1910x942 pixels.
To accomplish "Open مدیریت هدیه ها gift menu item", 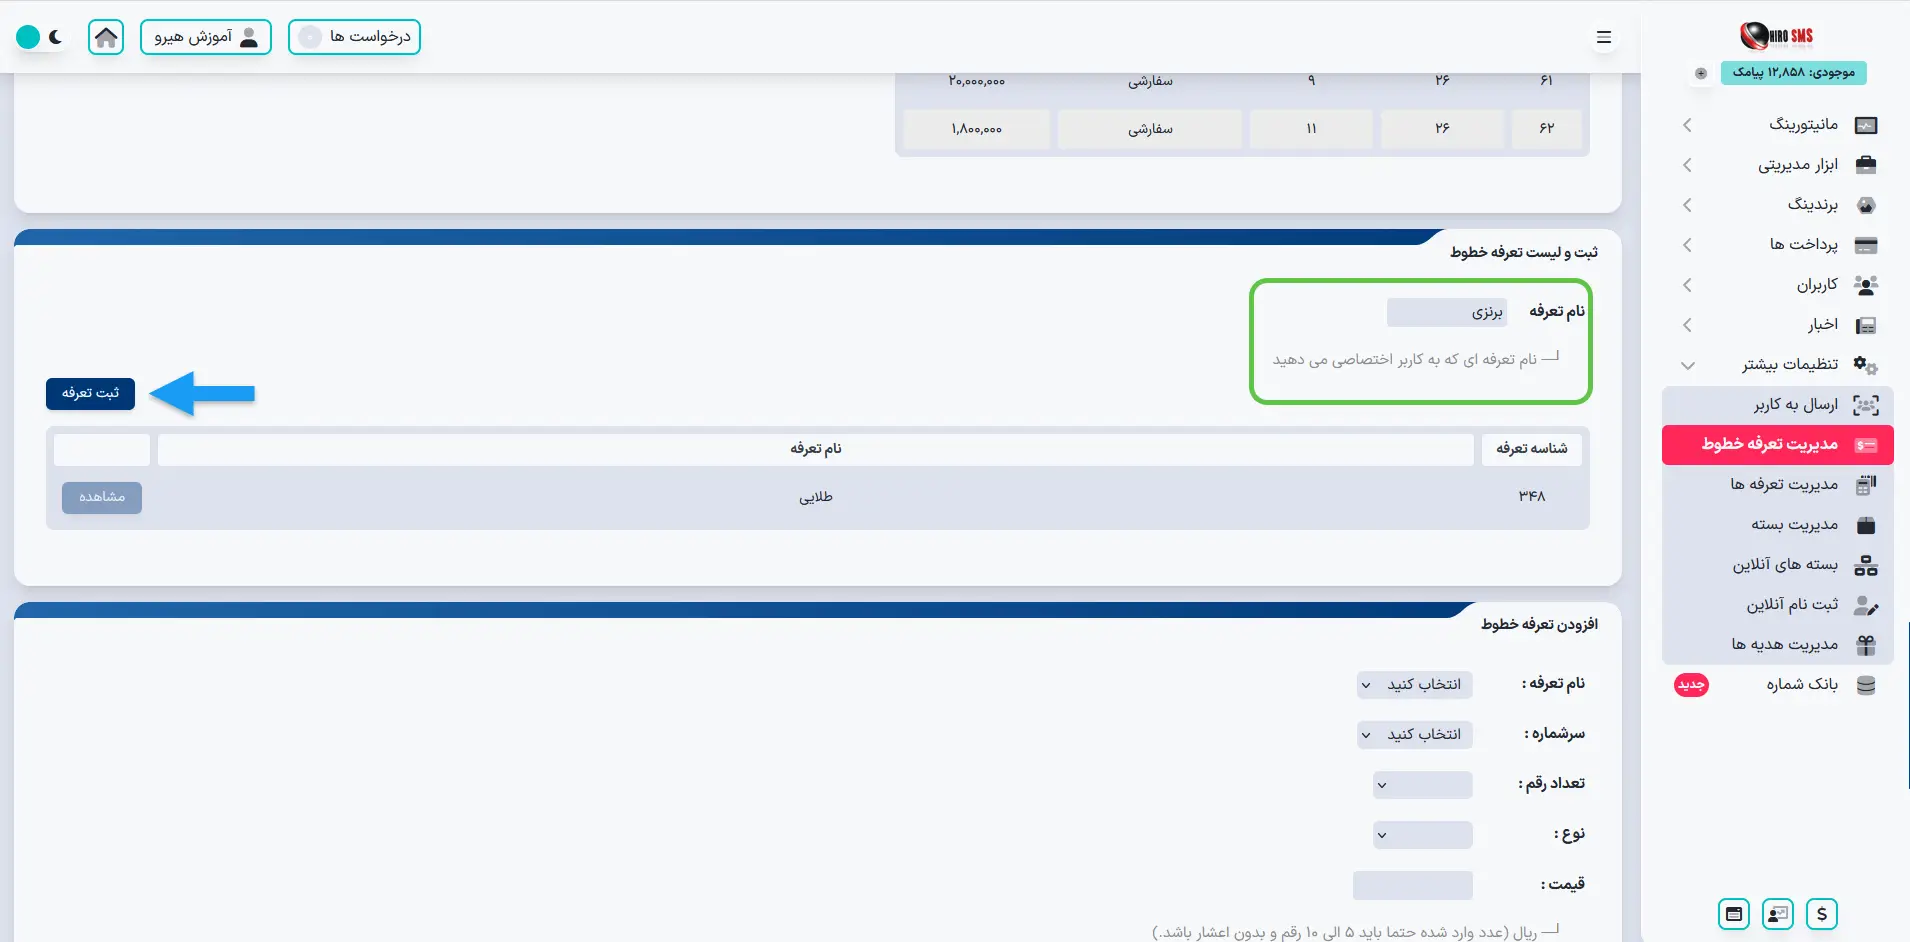I will tap(1785, 645).
